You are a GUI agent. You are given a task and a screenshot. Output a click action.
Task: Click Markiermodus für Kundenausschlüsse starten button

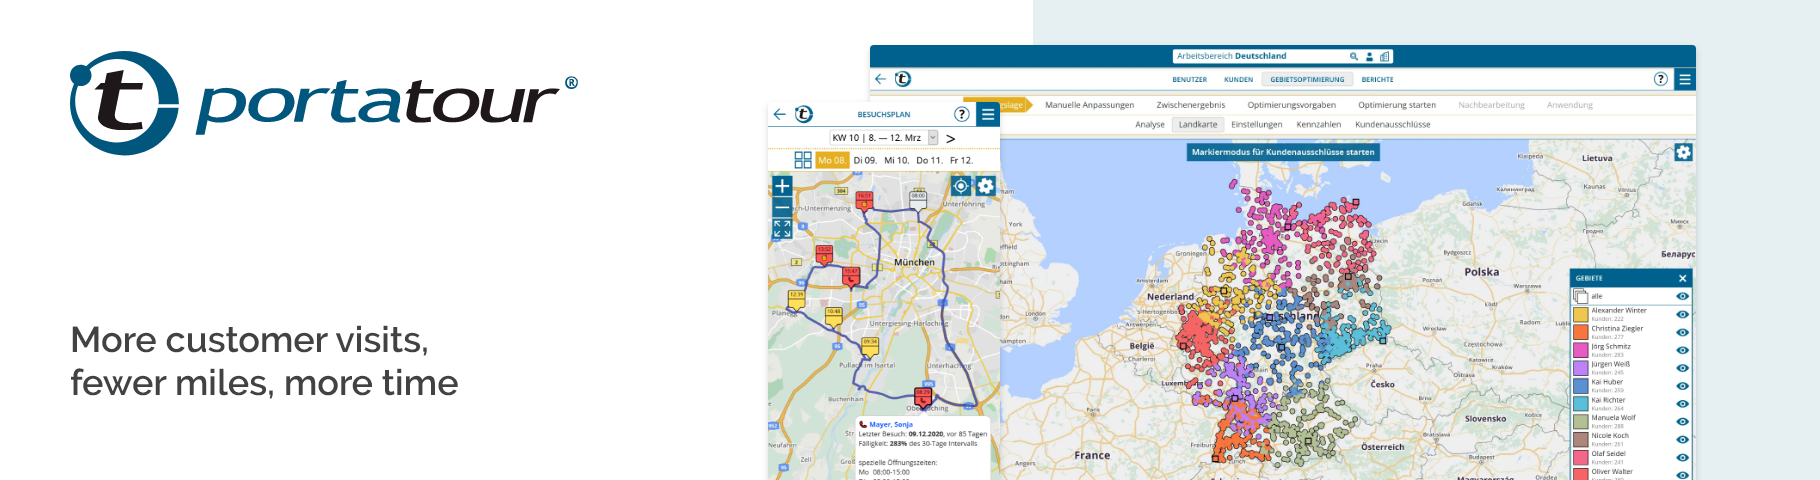tap(1283, 152)
